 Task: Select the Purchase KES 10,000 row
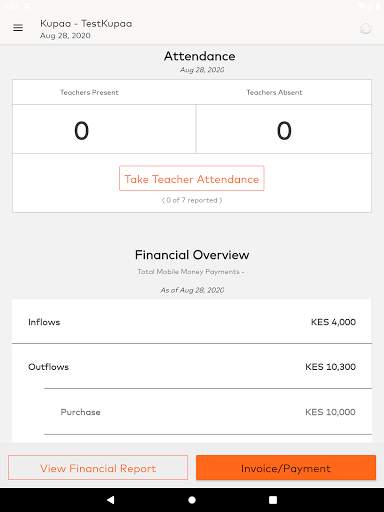208,412
